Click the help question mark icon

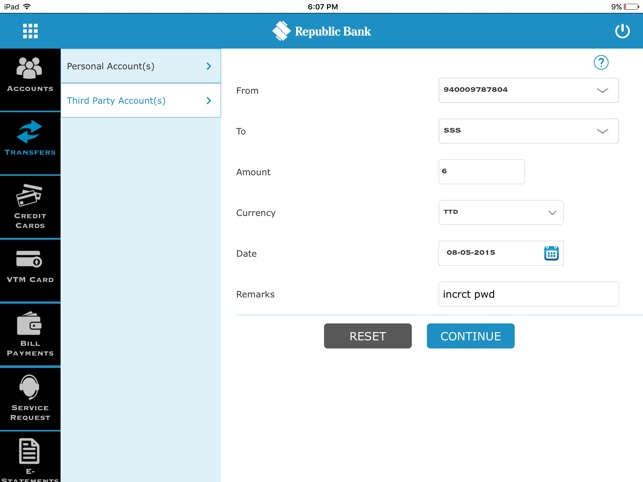click(x=601, y=63)
